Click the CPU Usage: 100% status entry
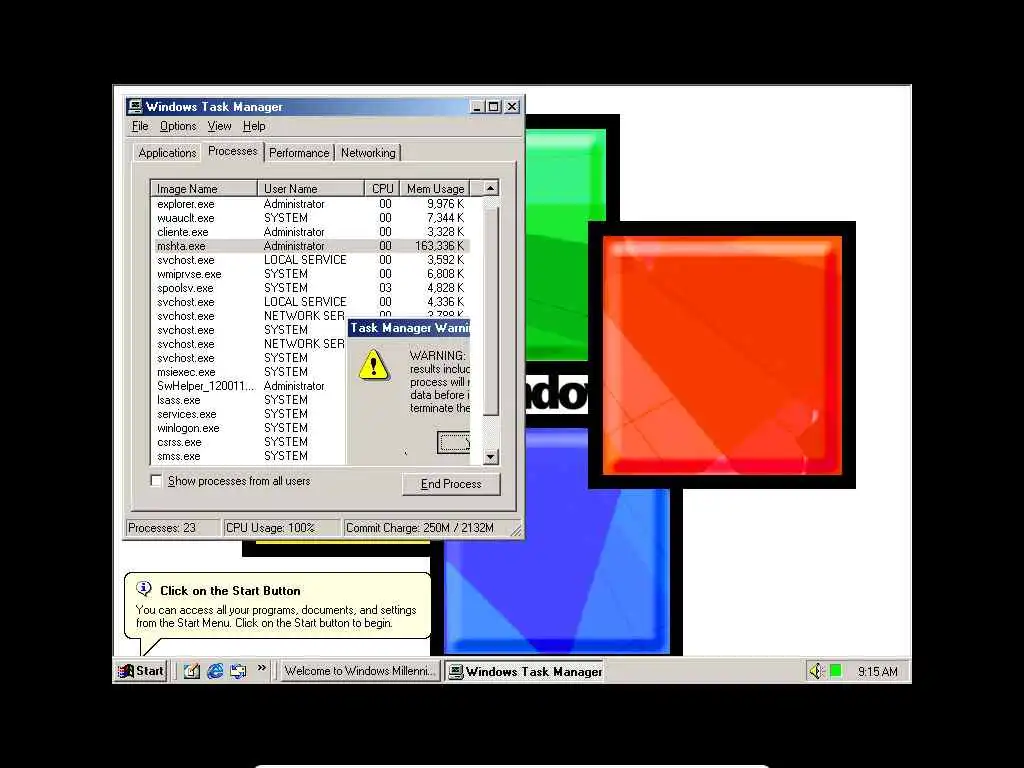The height and width of the screenshot is (768, 1024). tap(281, 528)
